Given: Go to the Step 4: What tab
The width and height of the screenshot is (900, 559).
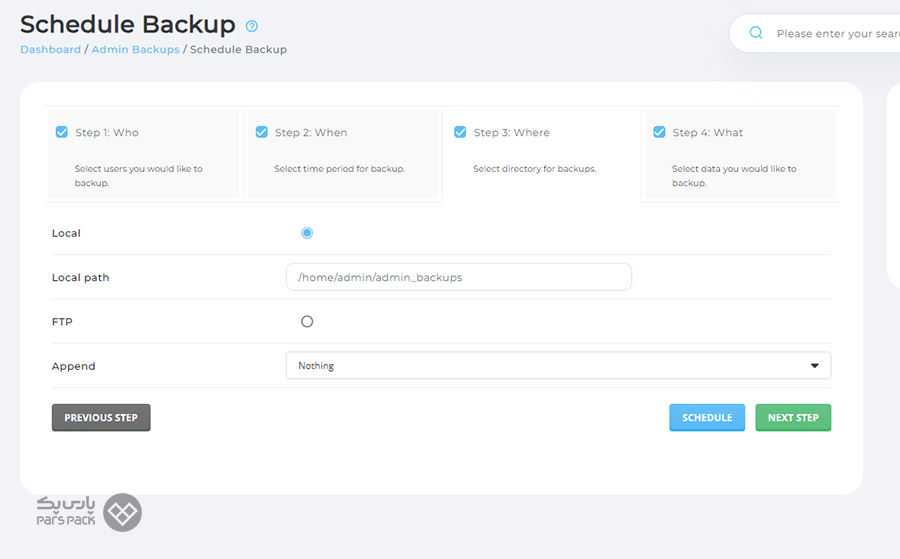Looking at the screenshot, I should [x=740, y=154].
